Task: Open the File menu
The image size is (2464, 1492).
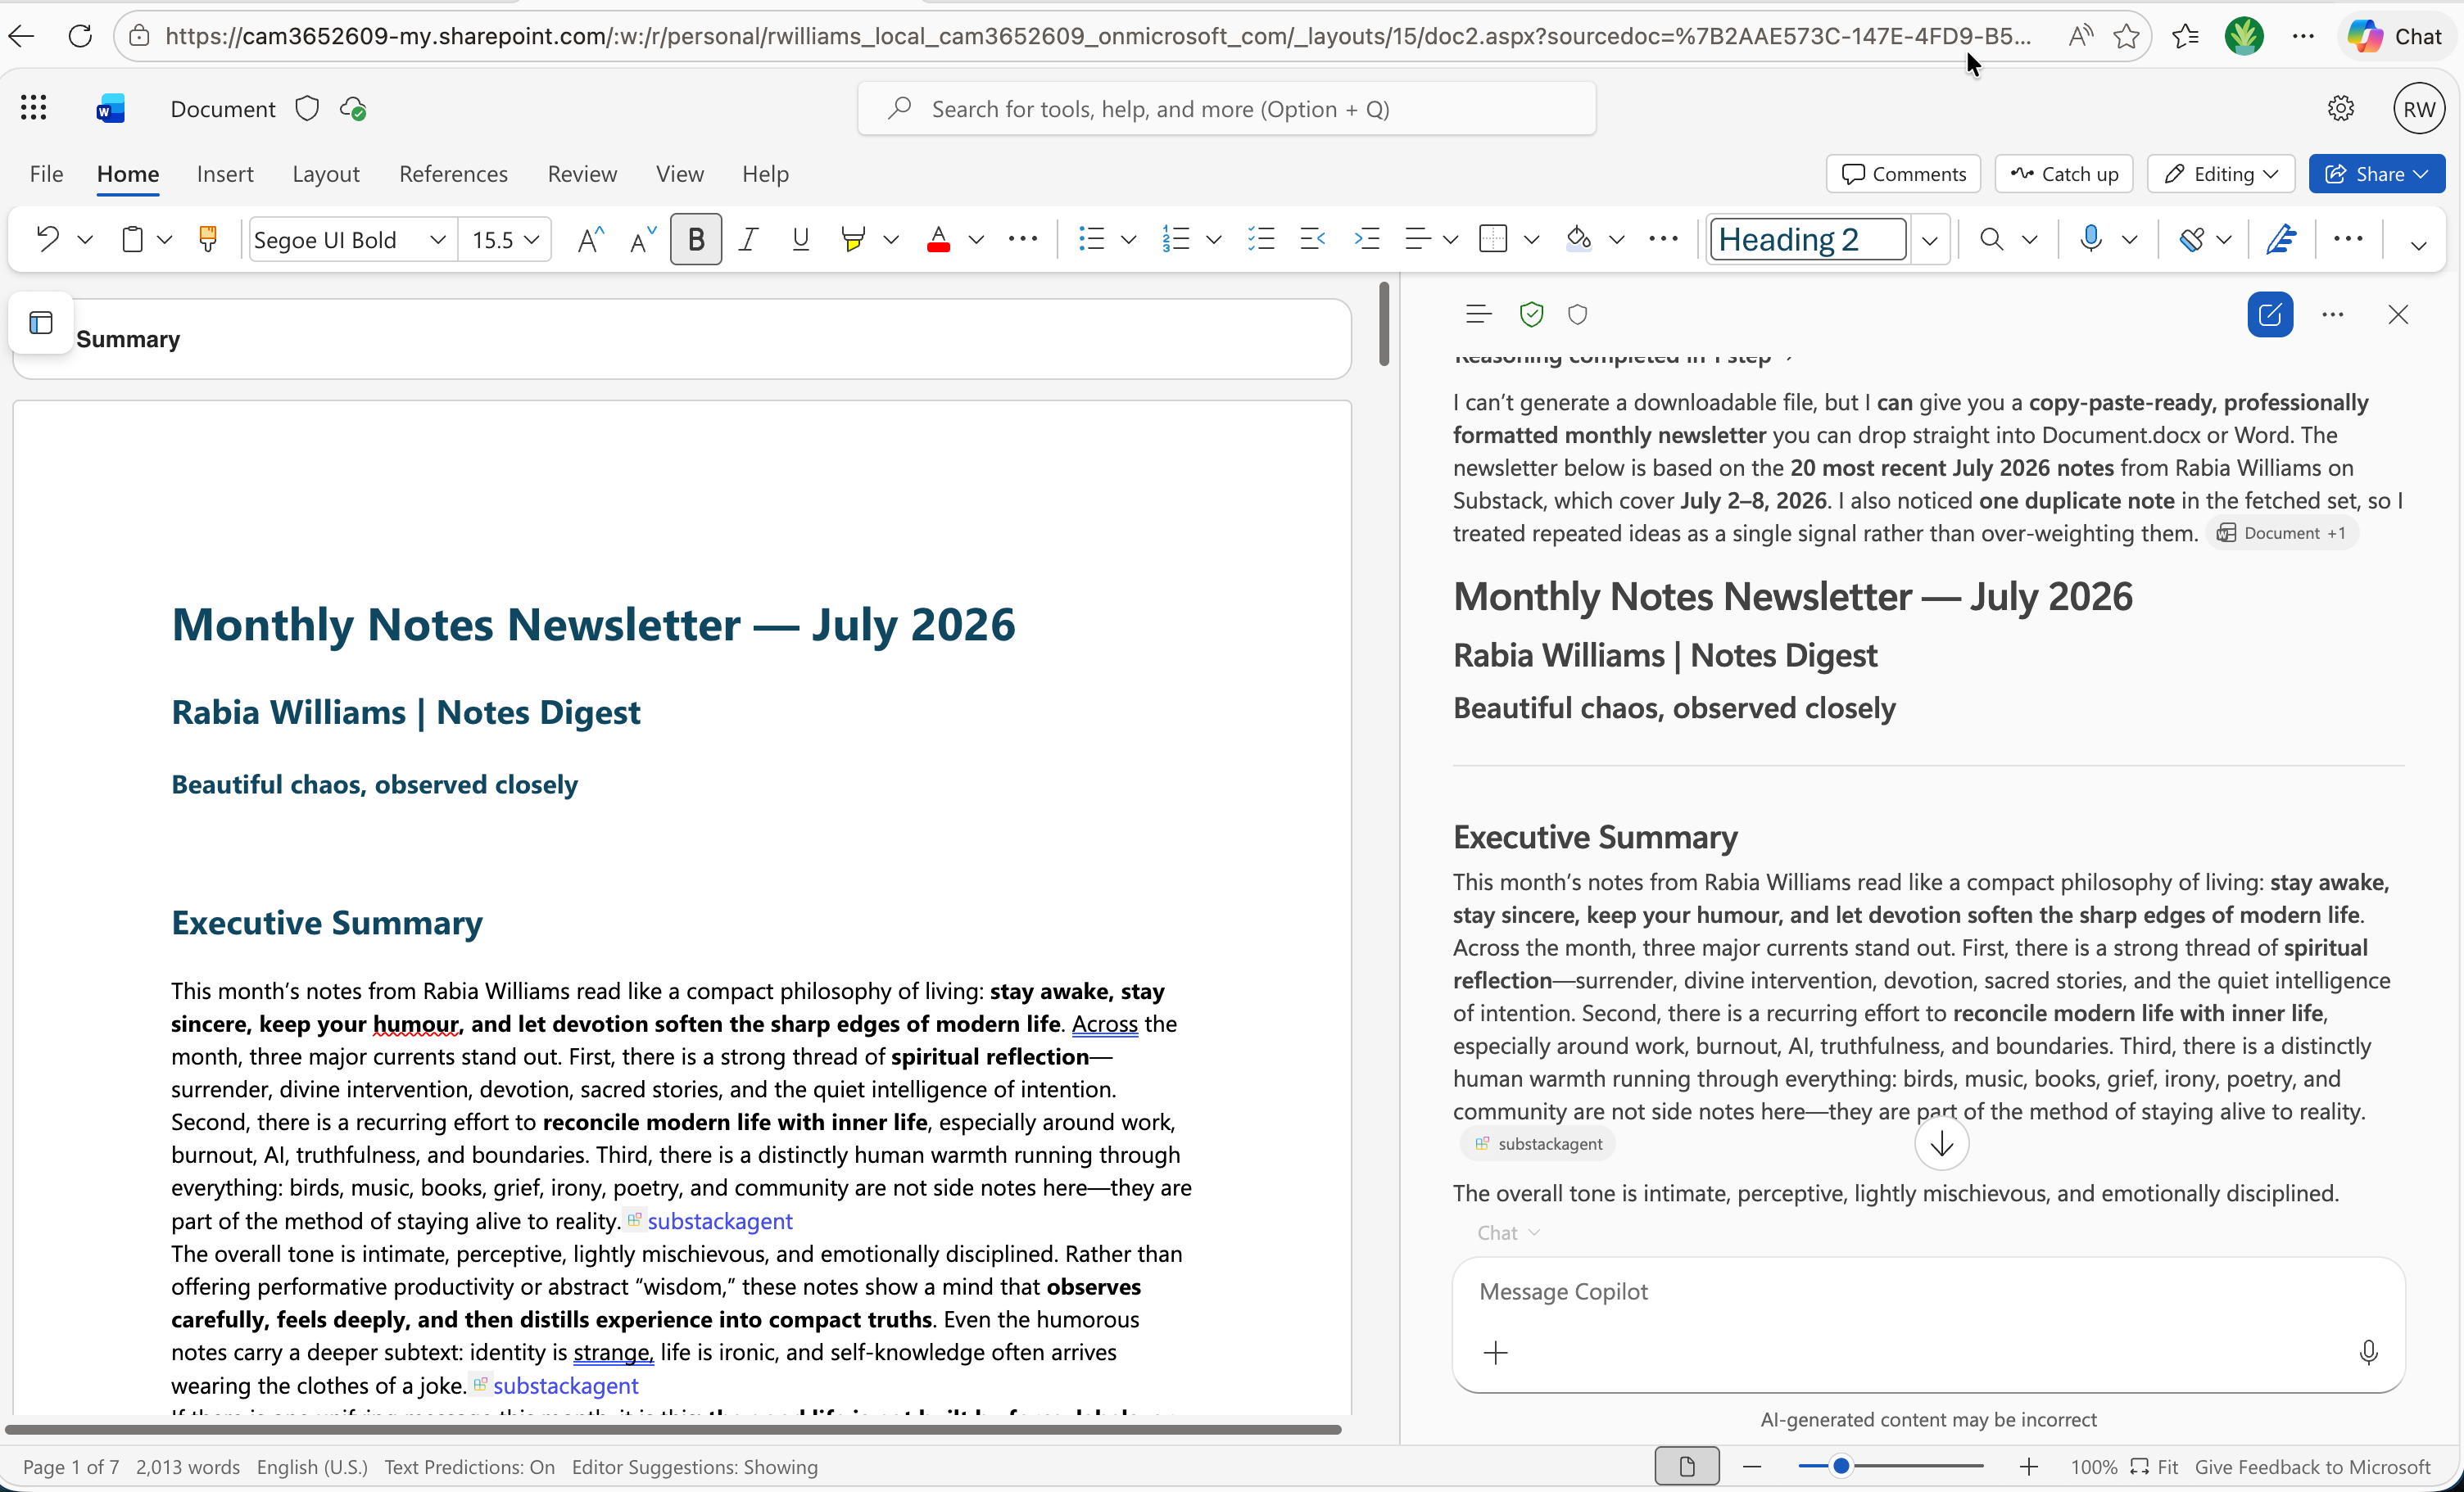Action: [x=46, y=174]
